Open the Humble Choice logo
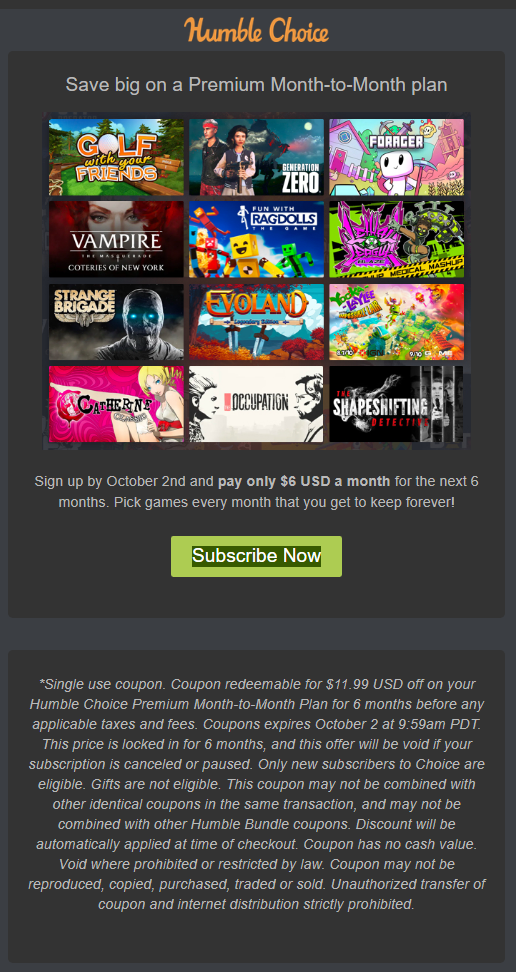 point(256,30)
